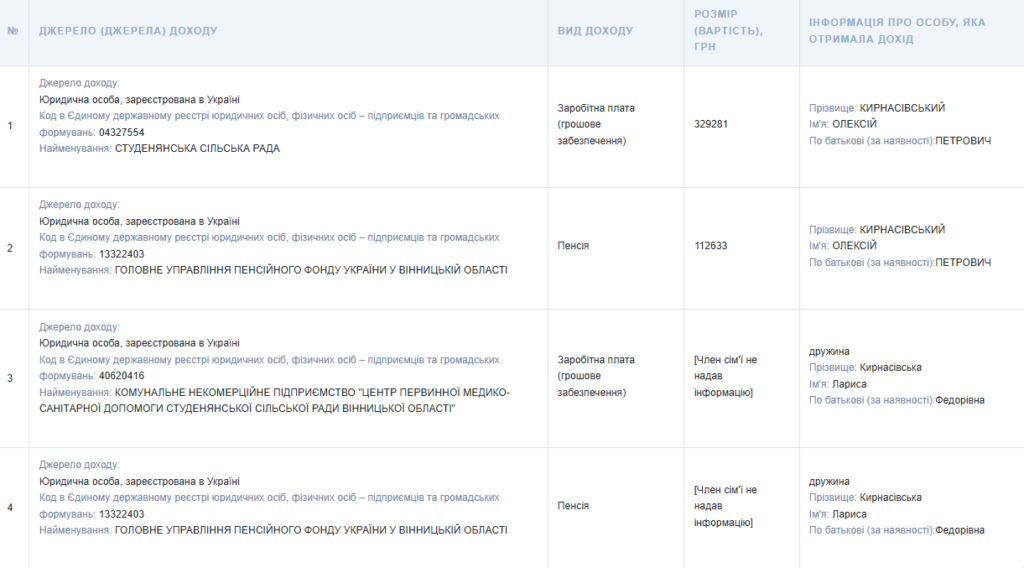
Task: Click row number 1 in the table
Action: tap(11, 126)
